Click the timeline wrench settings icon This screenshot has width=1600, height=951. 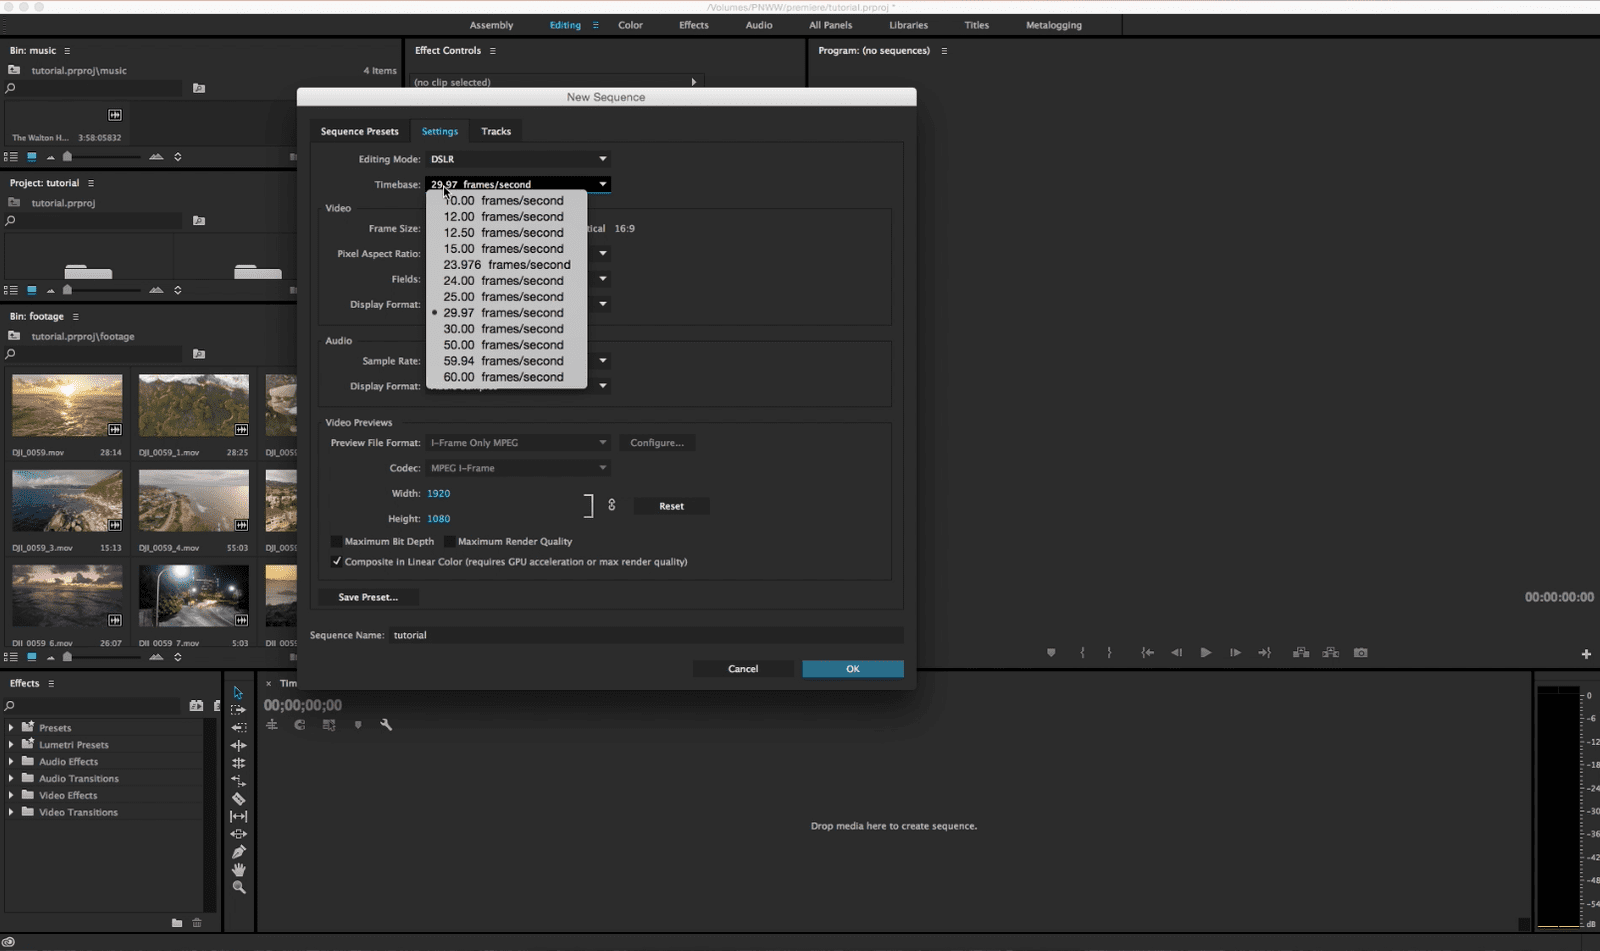point(386,725)
